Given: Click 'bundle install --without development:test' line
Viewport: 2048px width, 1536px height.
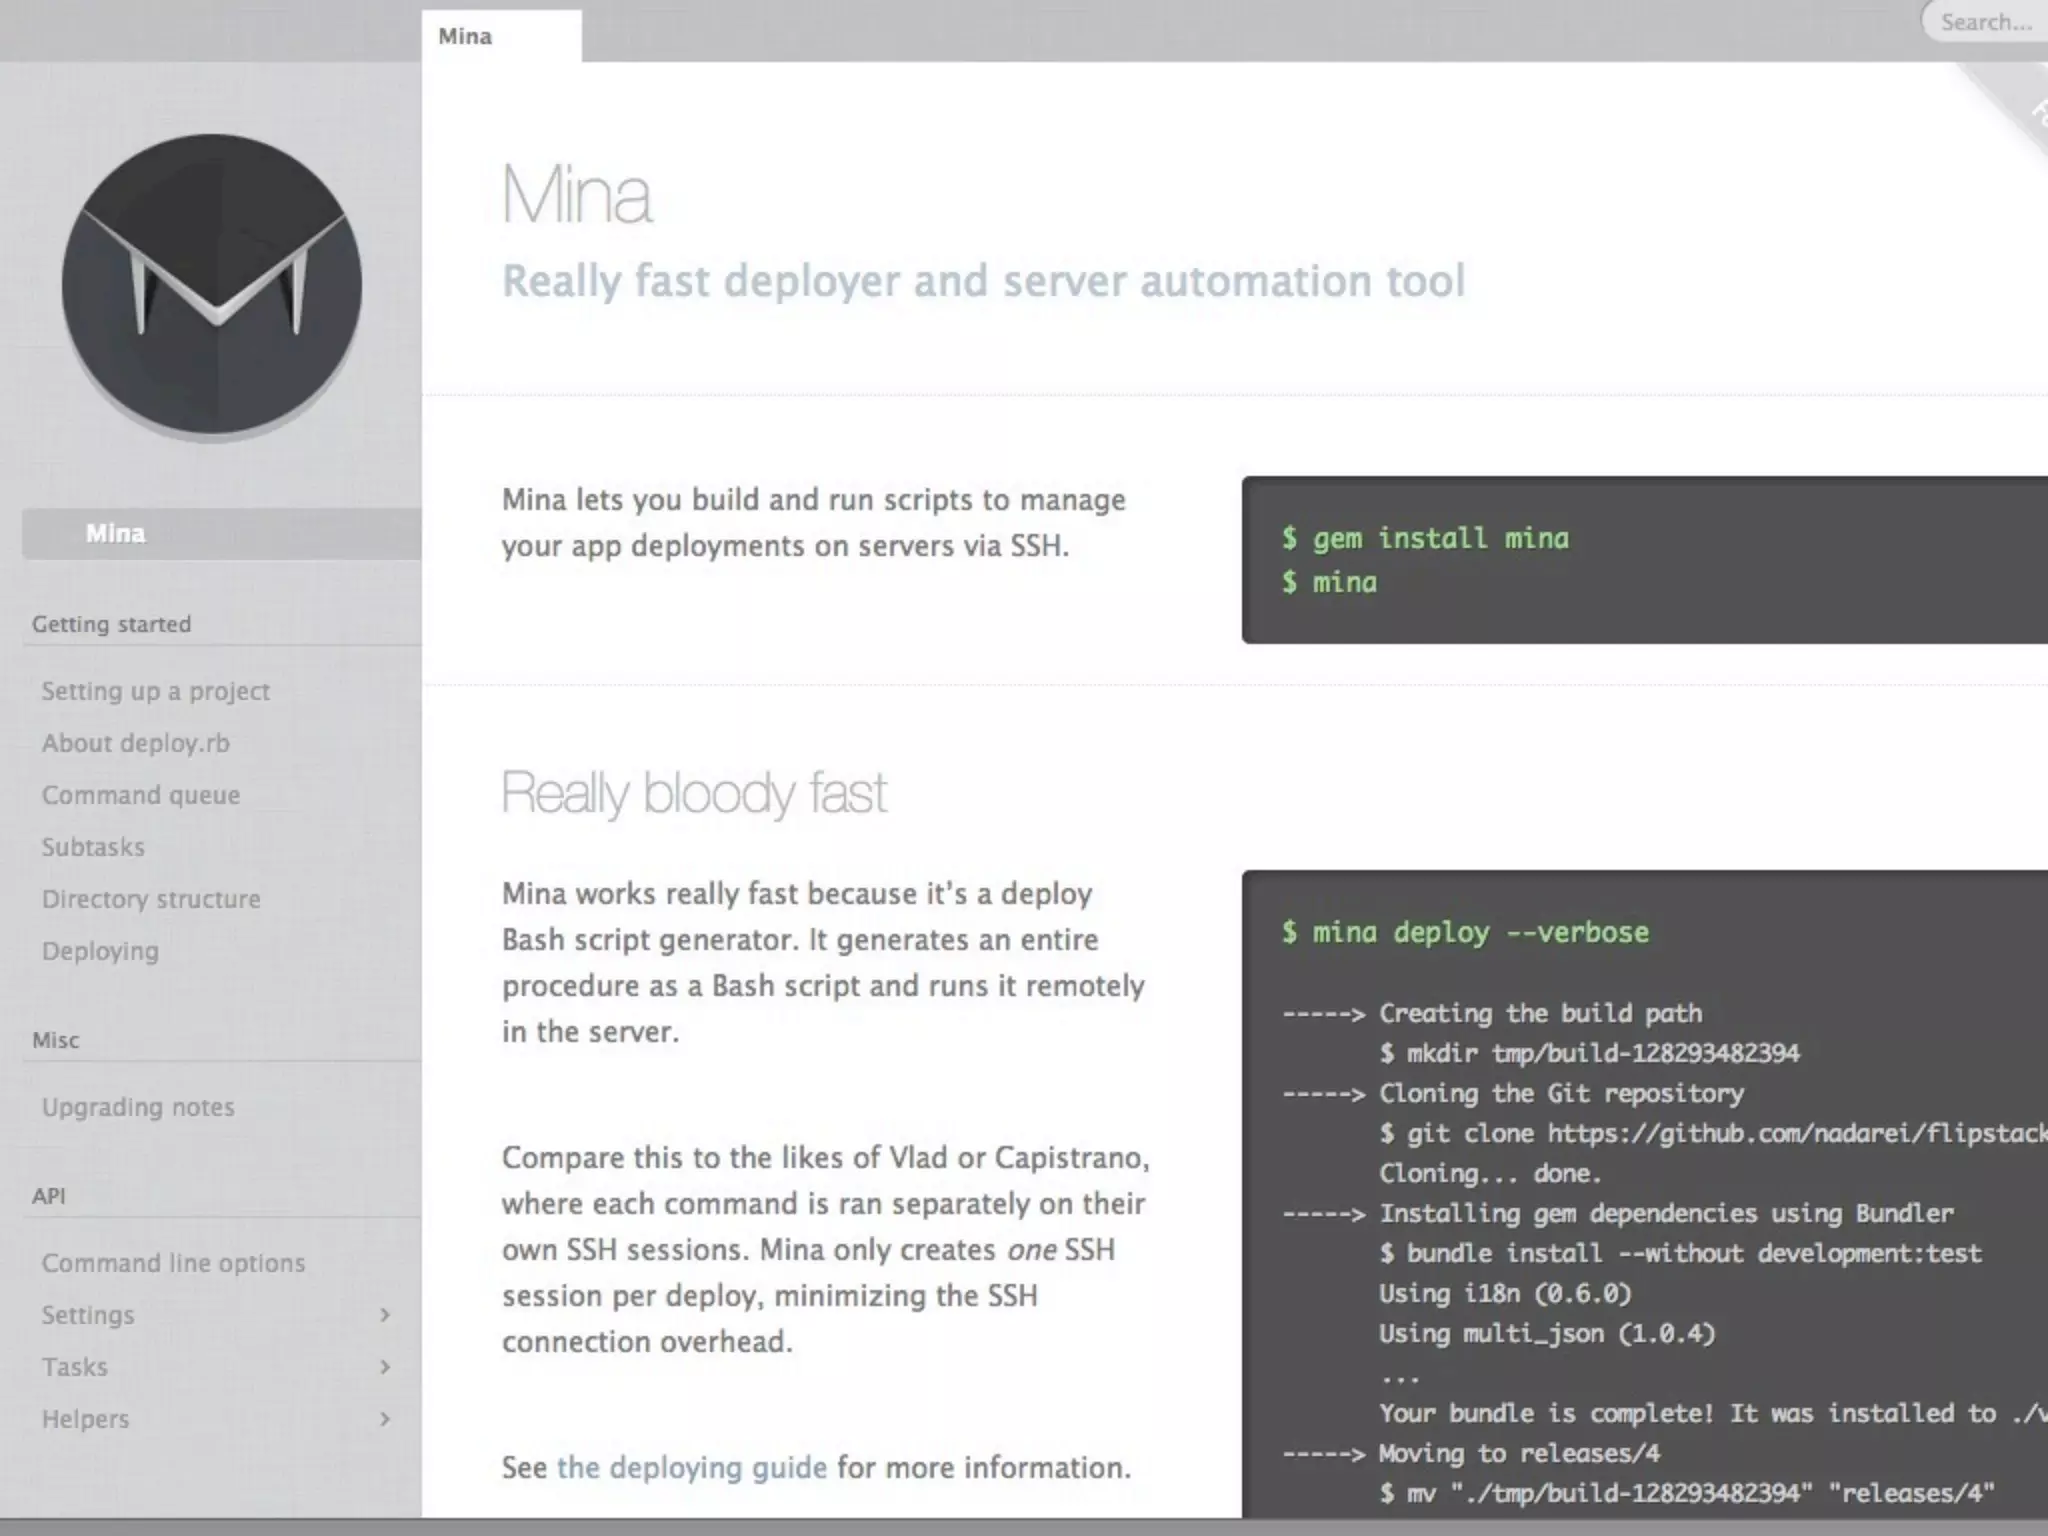Looking at the screenshot, I should point(1680,1253).
